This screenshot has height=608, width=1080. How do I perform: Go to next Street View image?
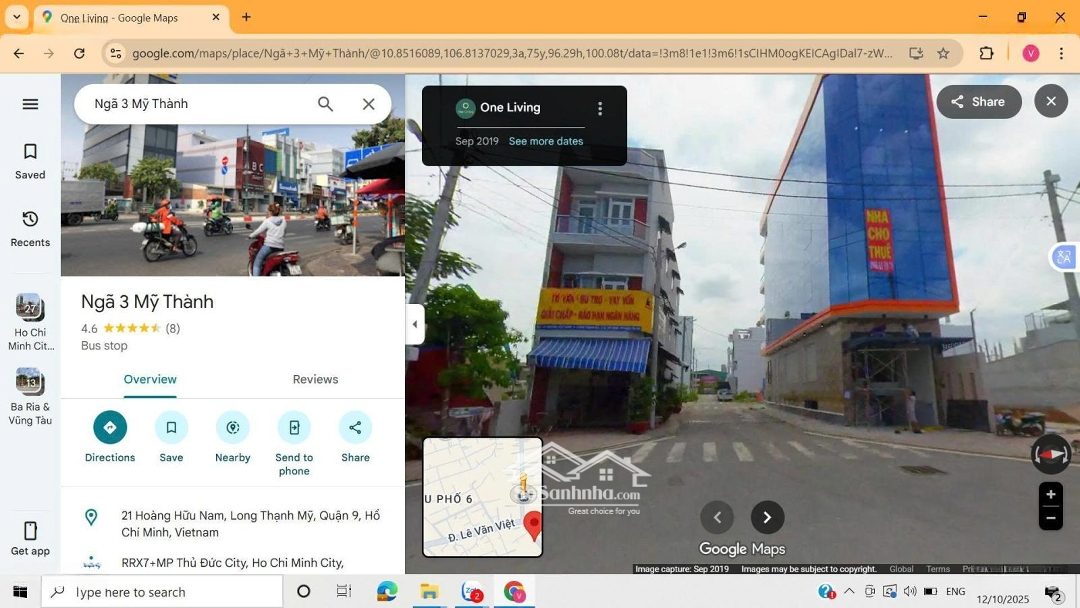pos(767,518)
